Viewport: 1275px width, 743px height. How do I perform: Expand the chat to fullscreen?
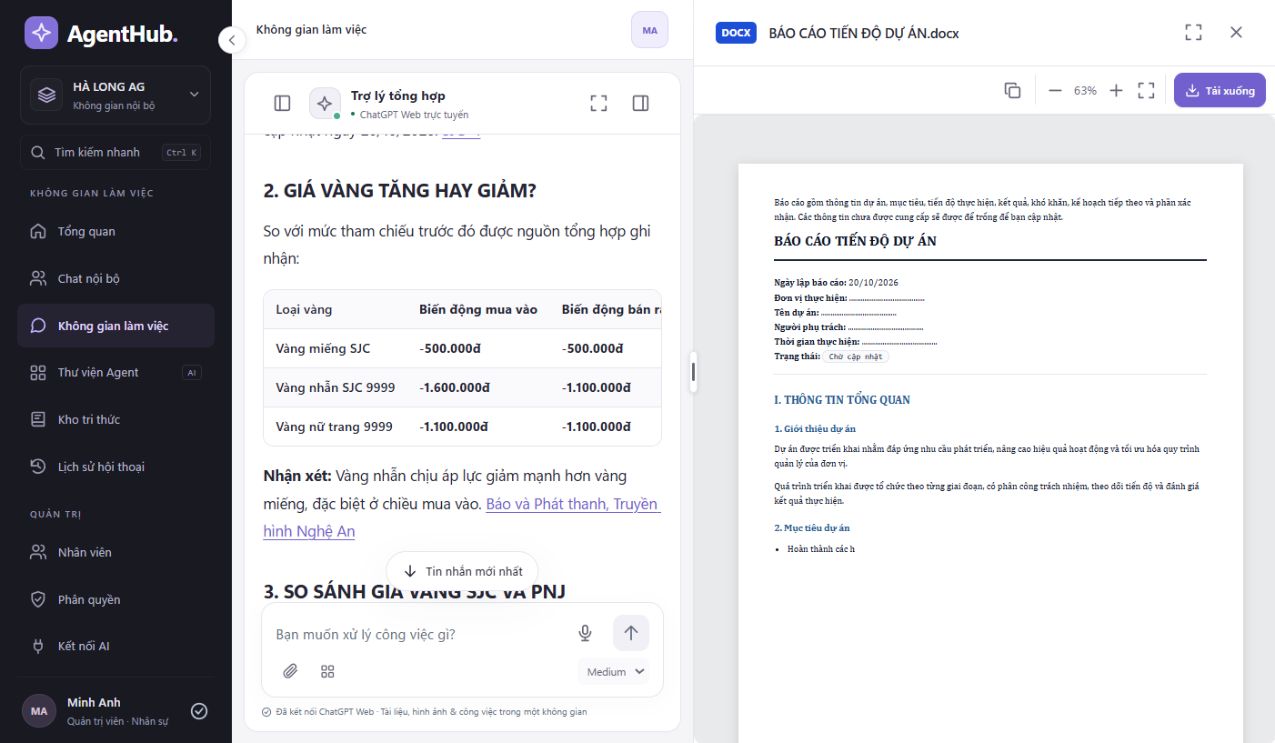599,103
